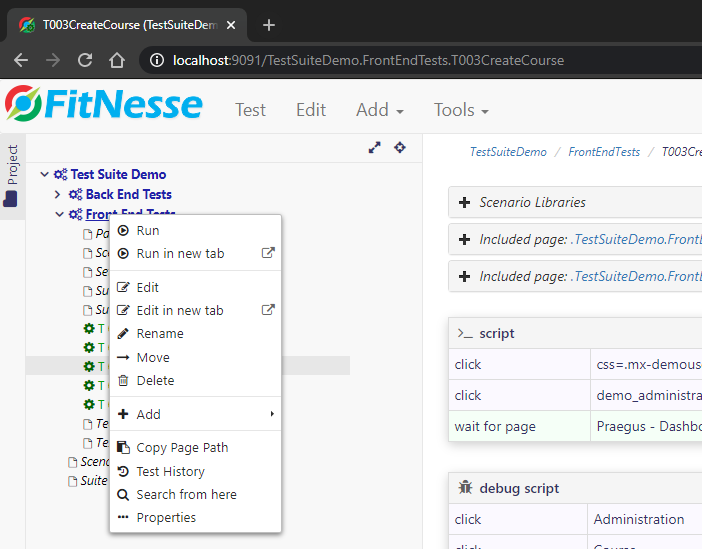Click the 'wait for page' script cell

pyautogui.click(x=519, y=426)
